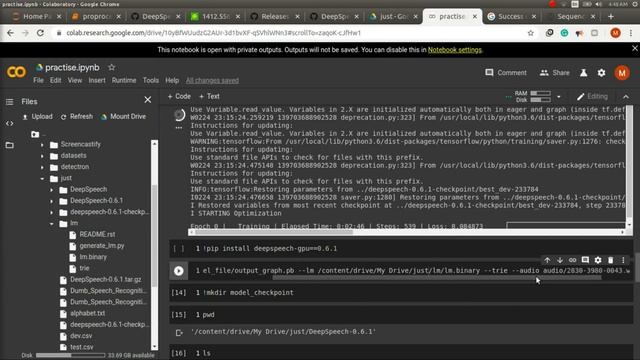
Task: Star the practise.ipynb notebook
Action: [x=111, y=67]
